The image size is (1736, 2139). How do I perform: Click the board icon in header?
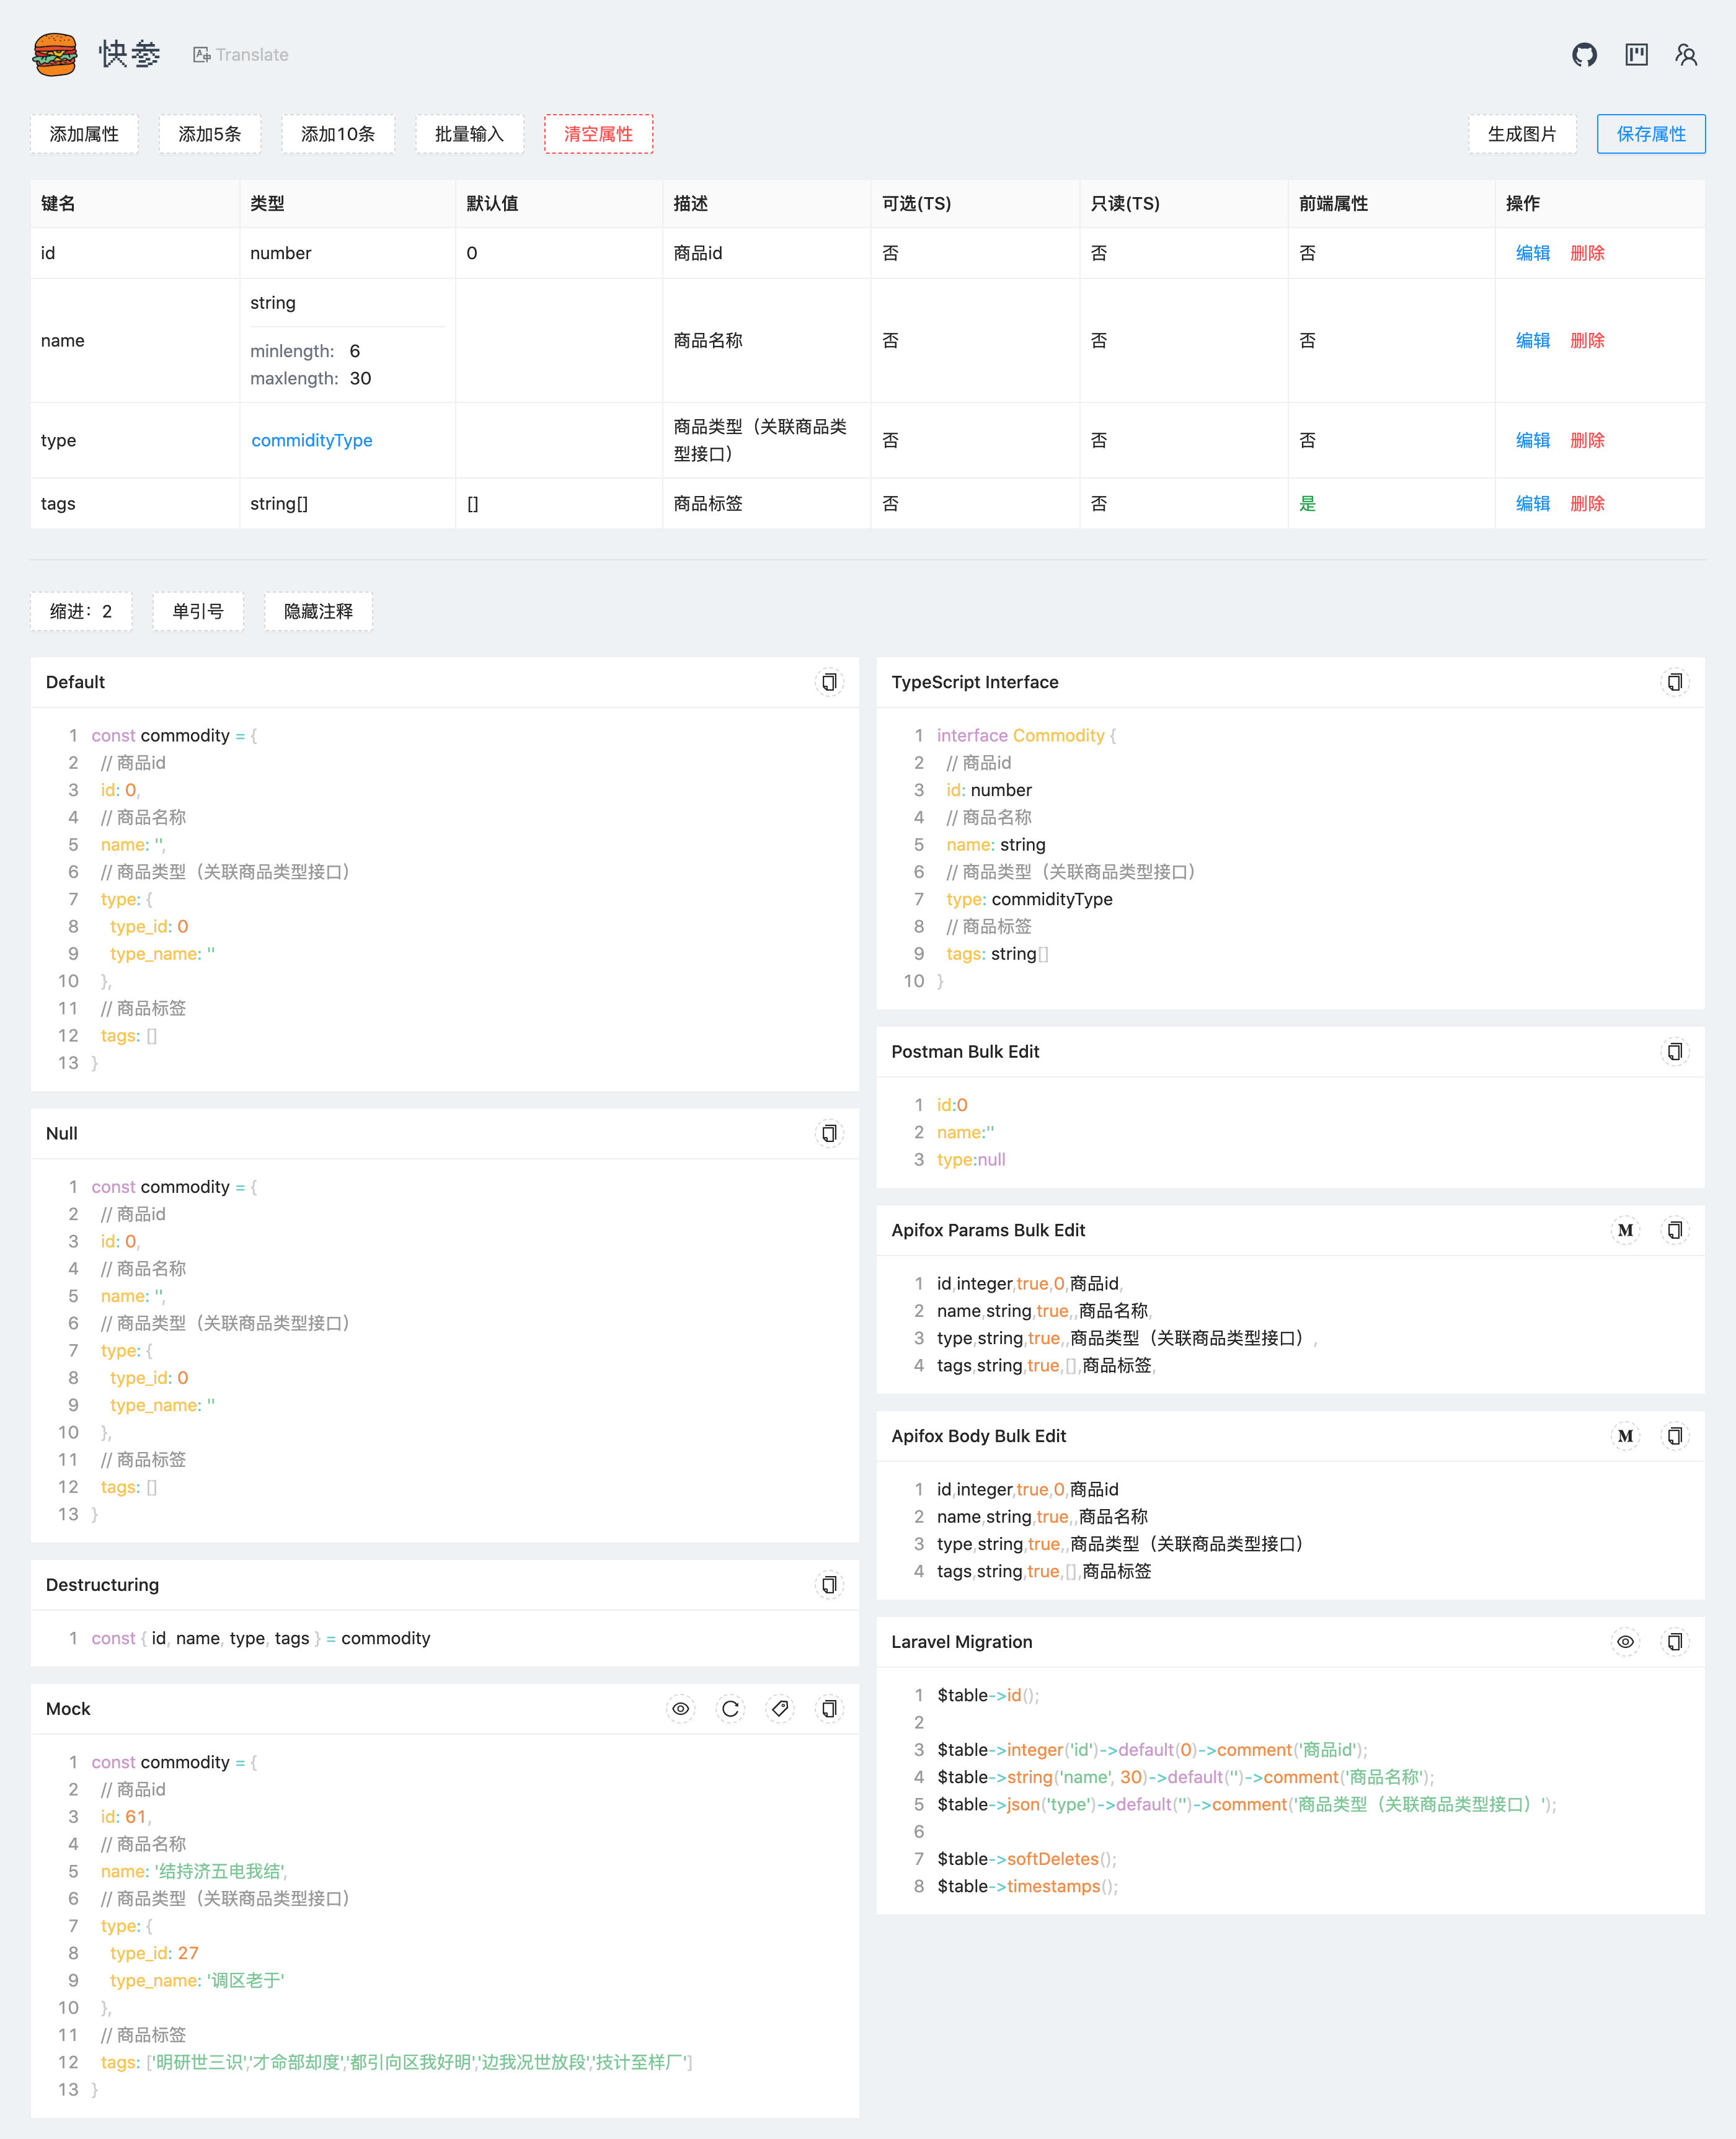tap(1636, 55)
